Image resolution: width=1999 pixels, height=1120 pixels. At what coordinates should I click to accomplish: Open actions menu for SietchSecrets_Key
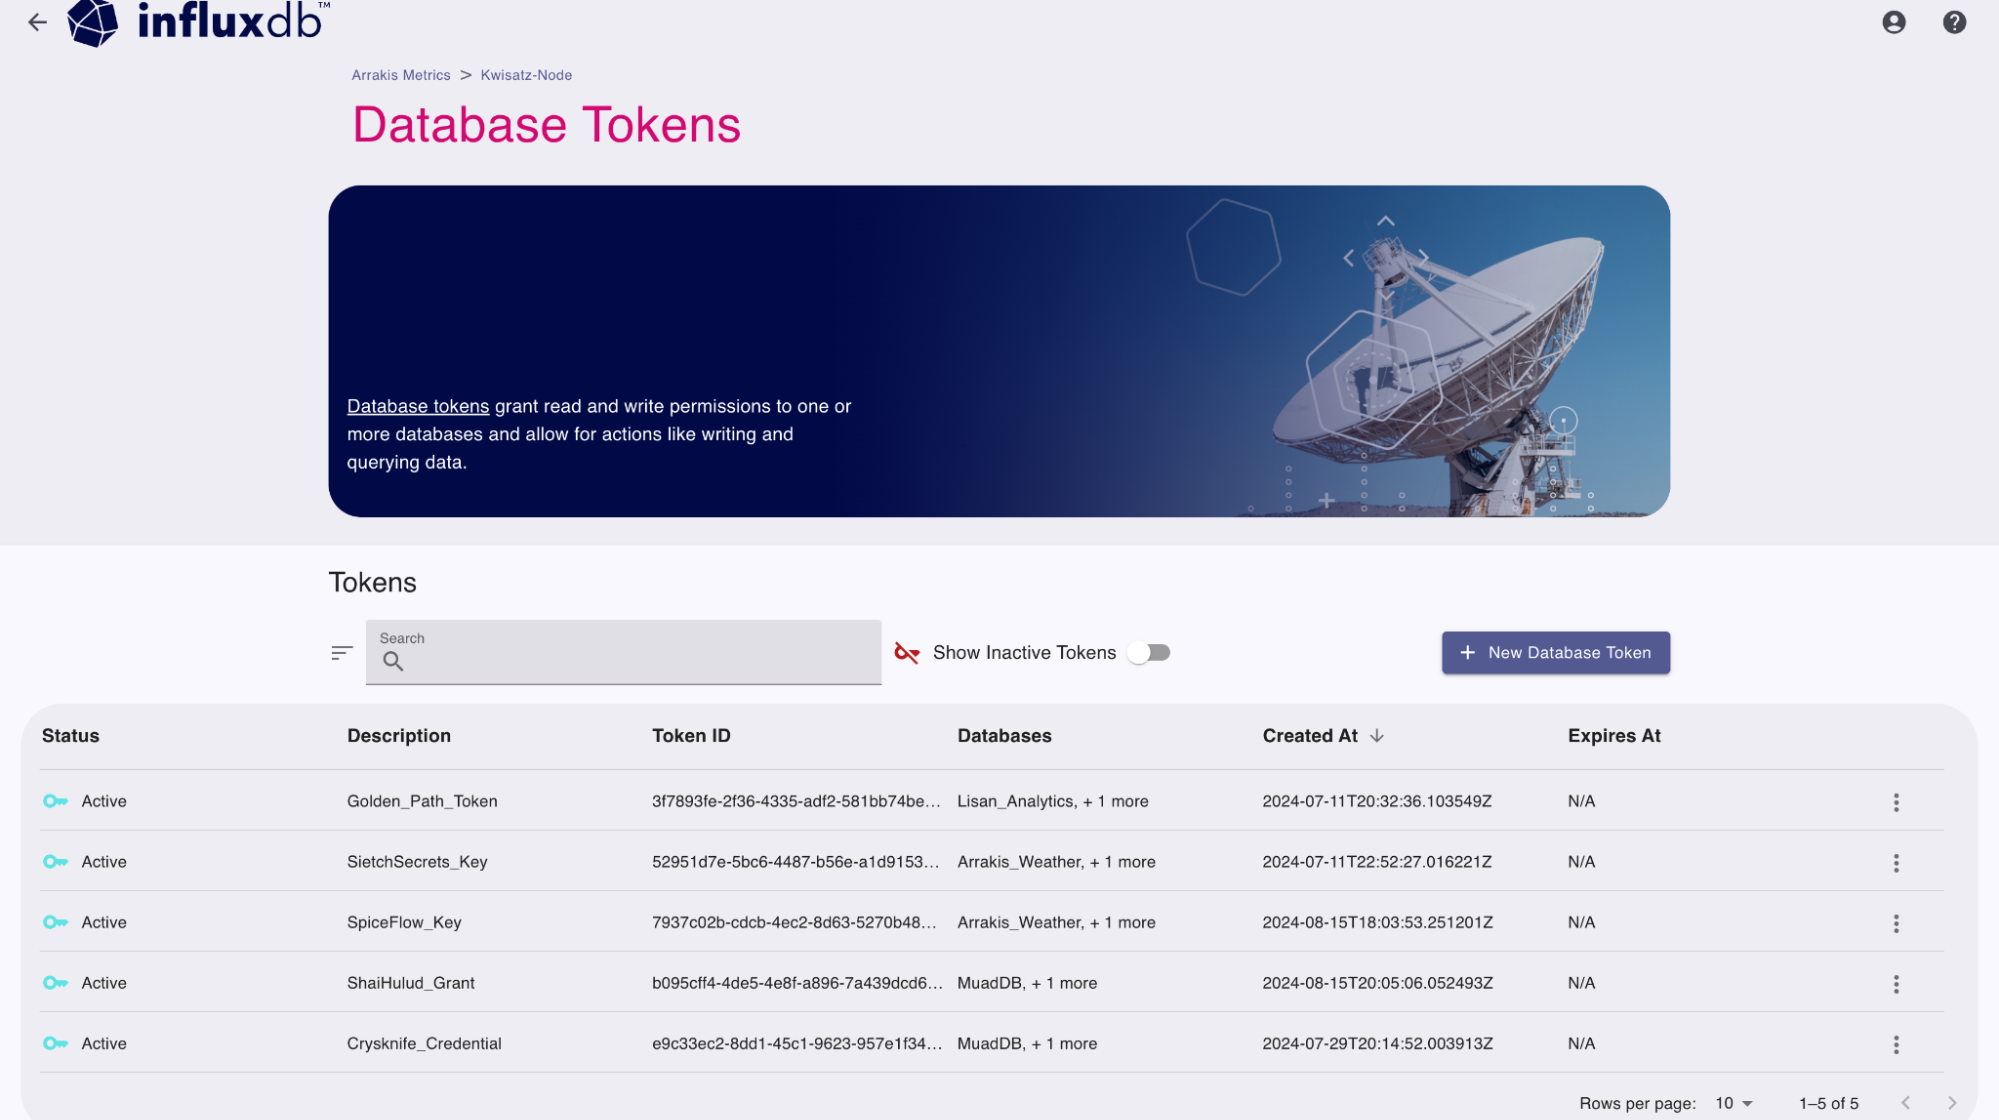(x=1895, y=863)
